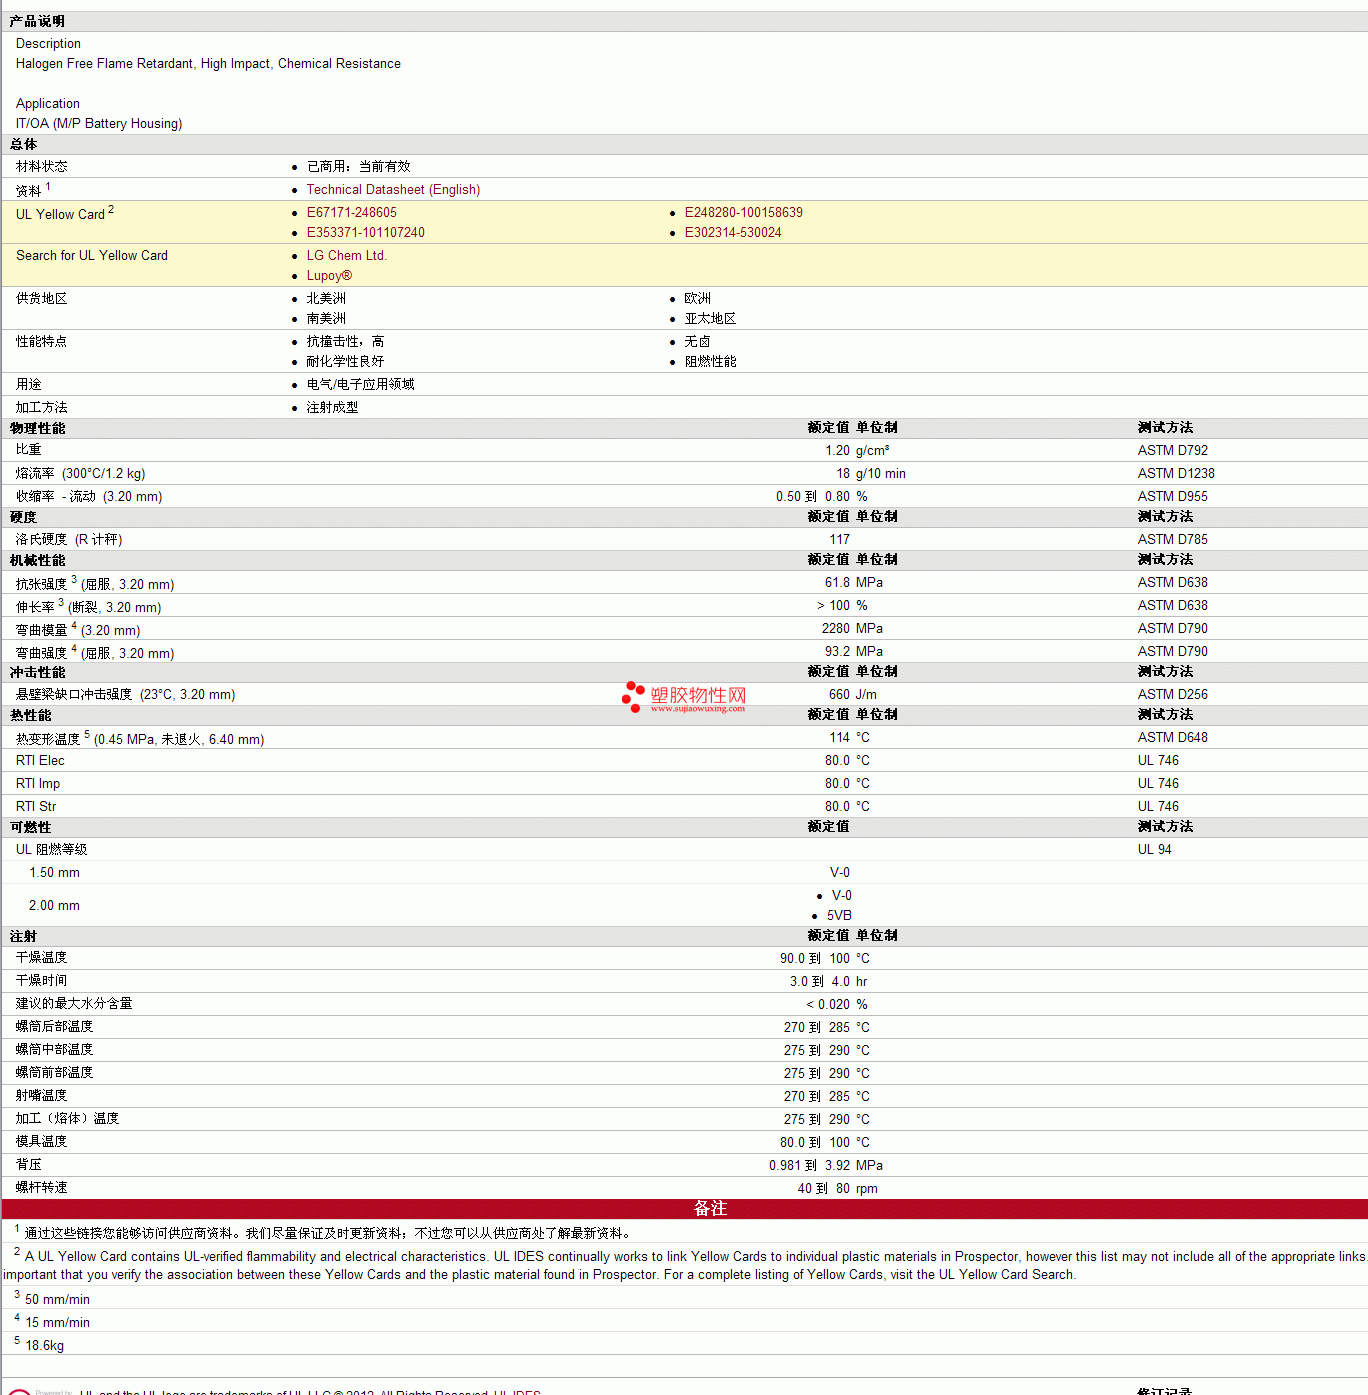Click the flexural strength value 93.2 MPa
Viewport: 1368px width, 1395px height.
click(854, 652)
